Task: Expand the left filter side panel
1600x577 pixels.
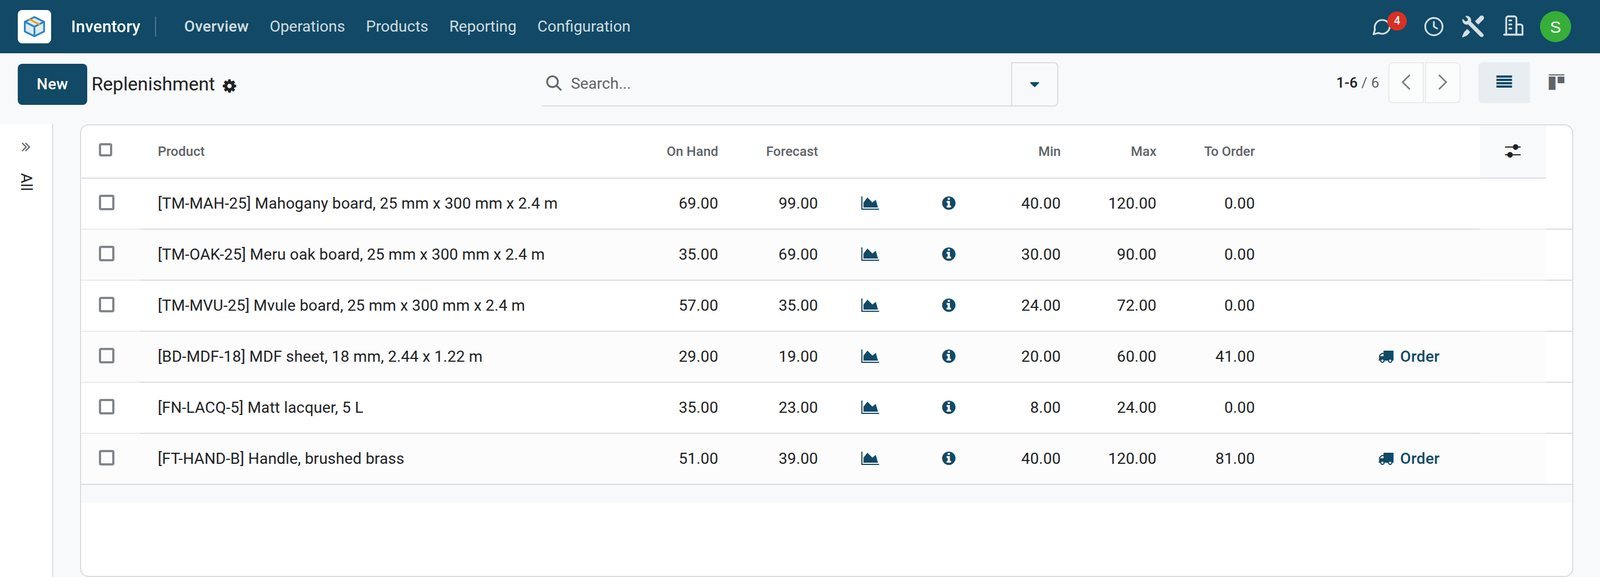Action: 26,147
